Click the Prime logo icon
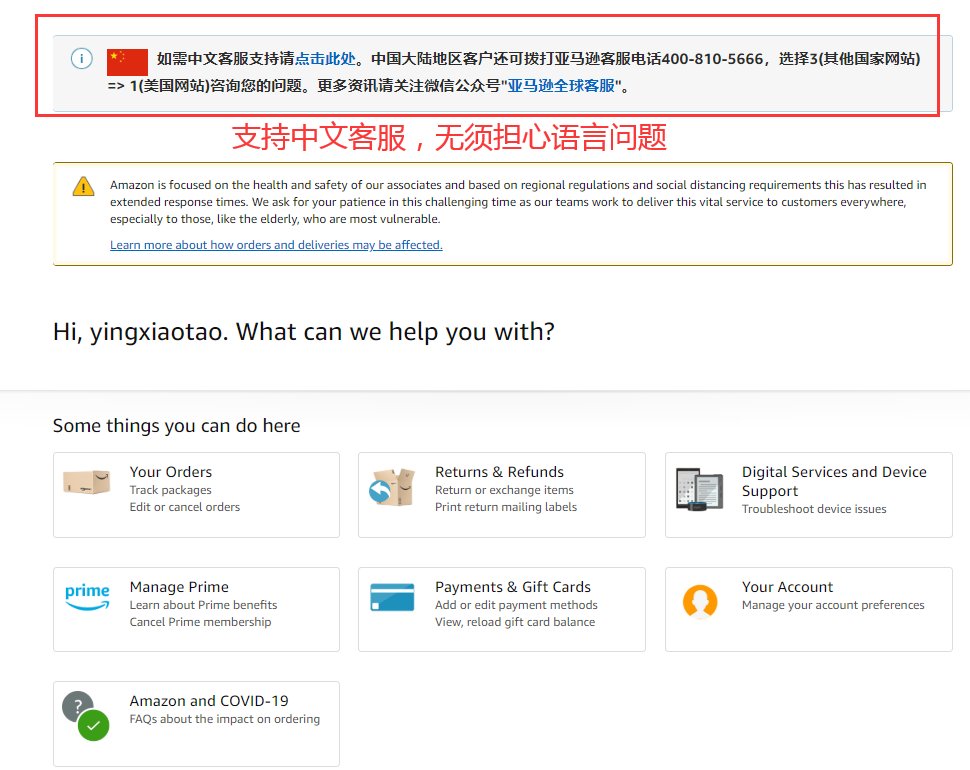Image resolution: width=970 pixels, height=770 pixels. point(87,597)
